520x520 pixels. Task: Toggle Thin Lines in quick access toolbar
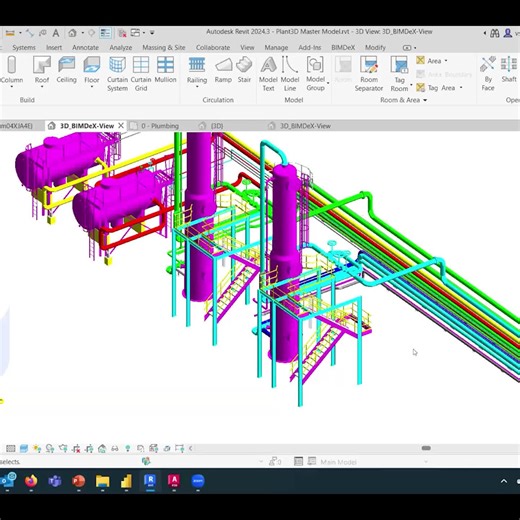click(105, 33)
